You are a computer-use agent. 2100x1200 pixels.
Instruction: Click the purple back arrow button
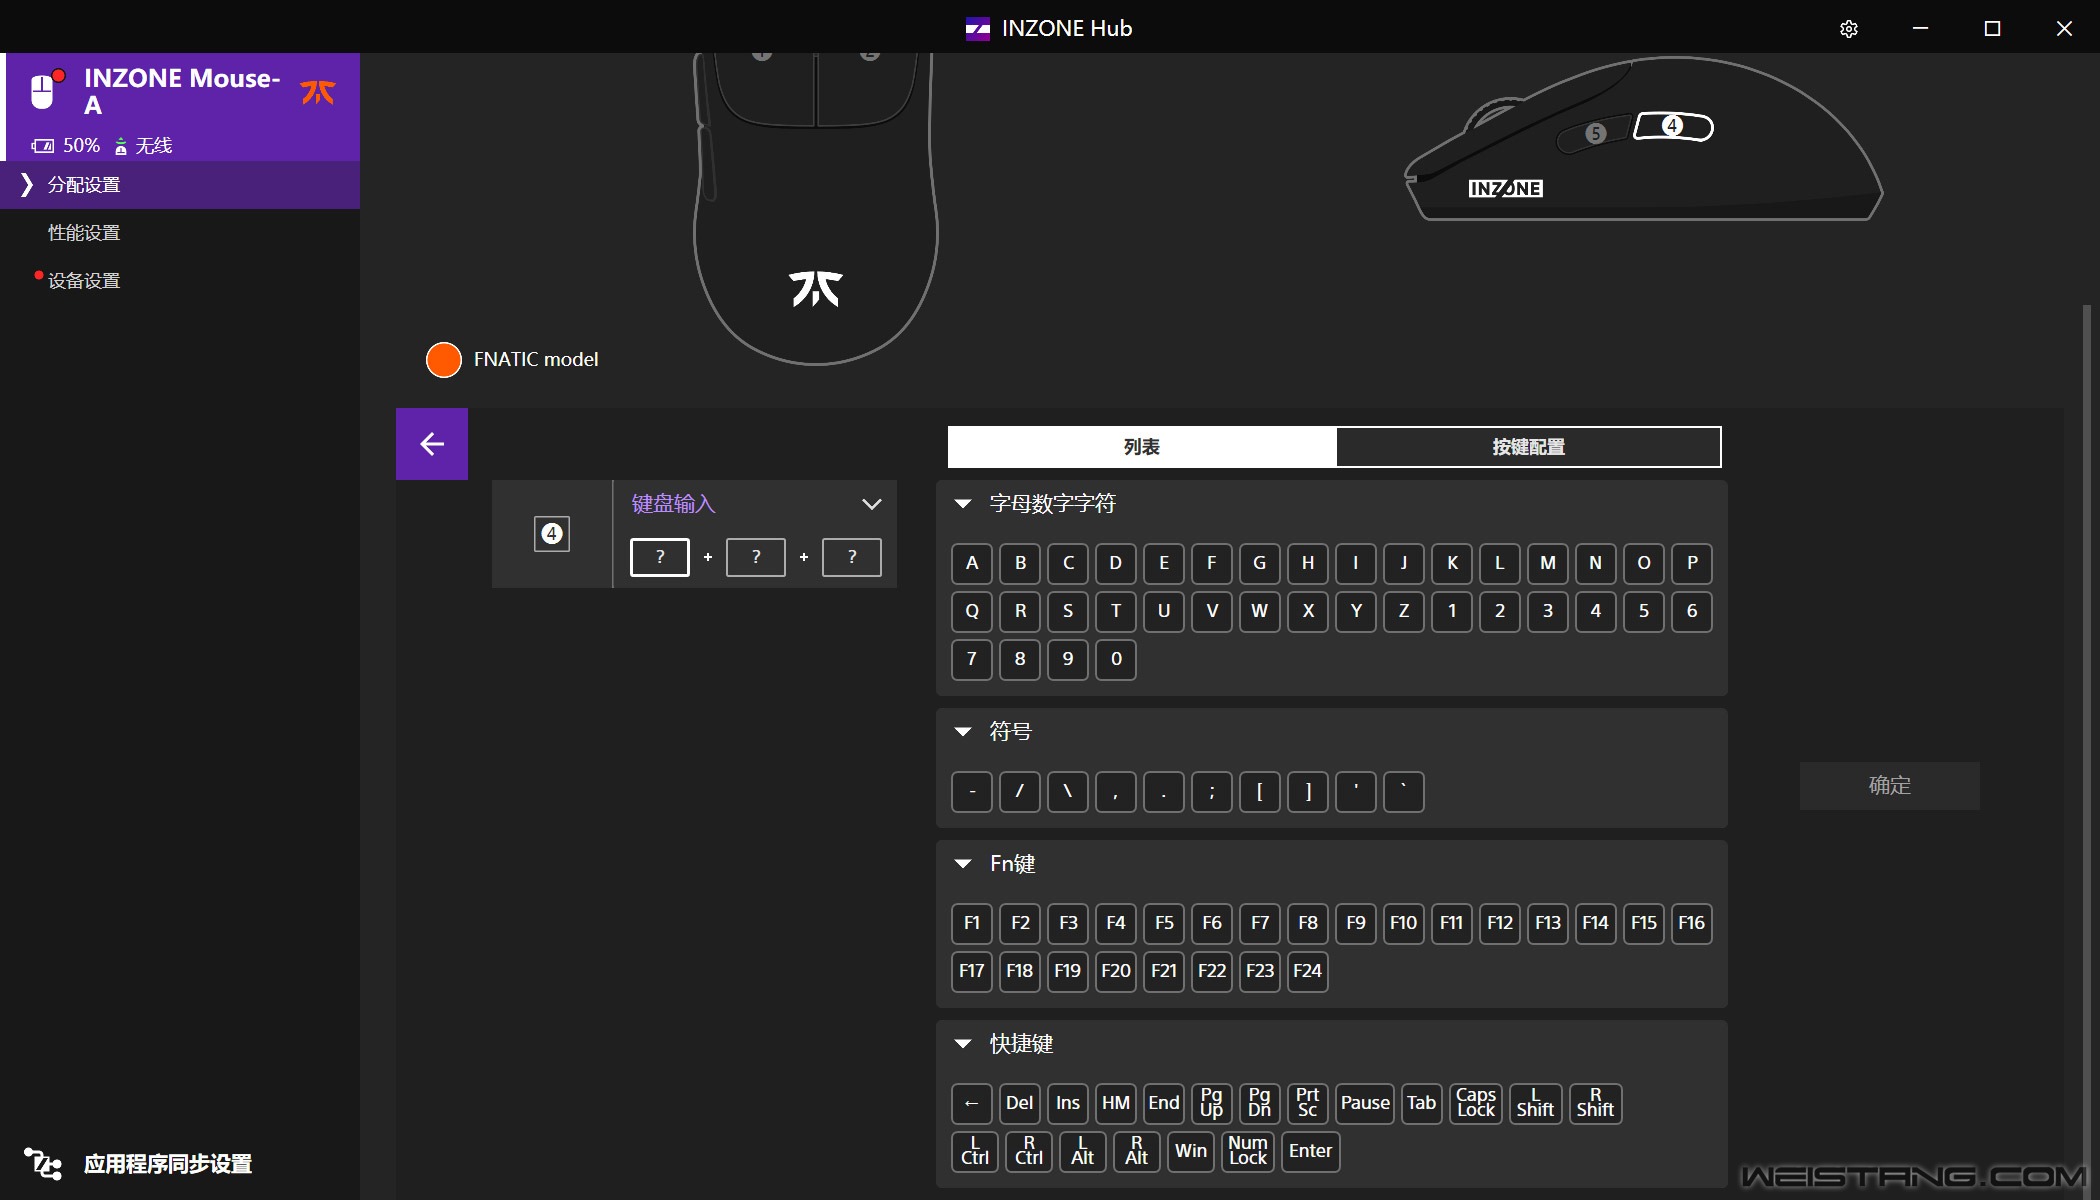[x=432, y=444]
